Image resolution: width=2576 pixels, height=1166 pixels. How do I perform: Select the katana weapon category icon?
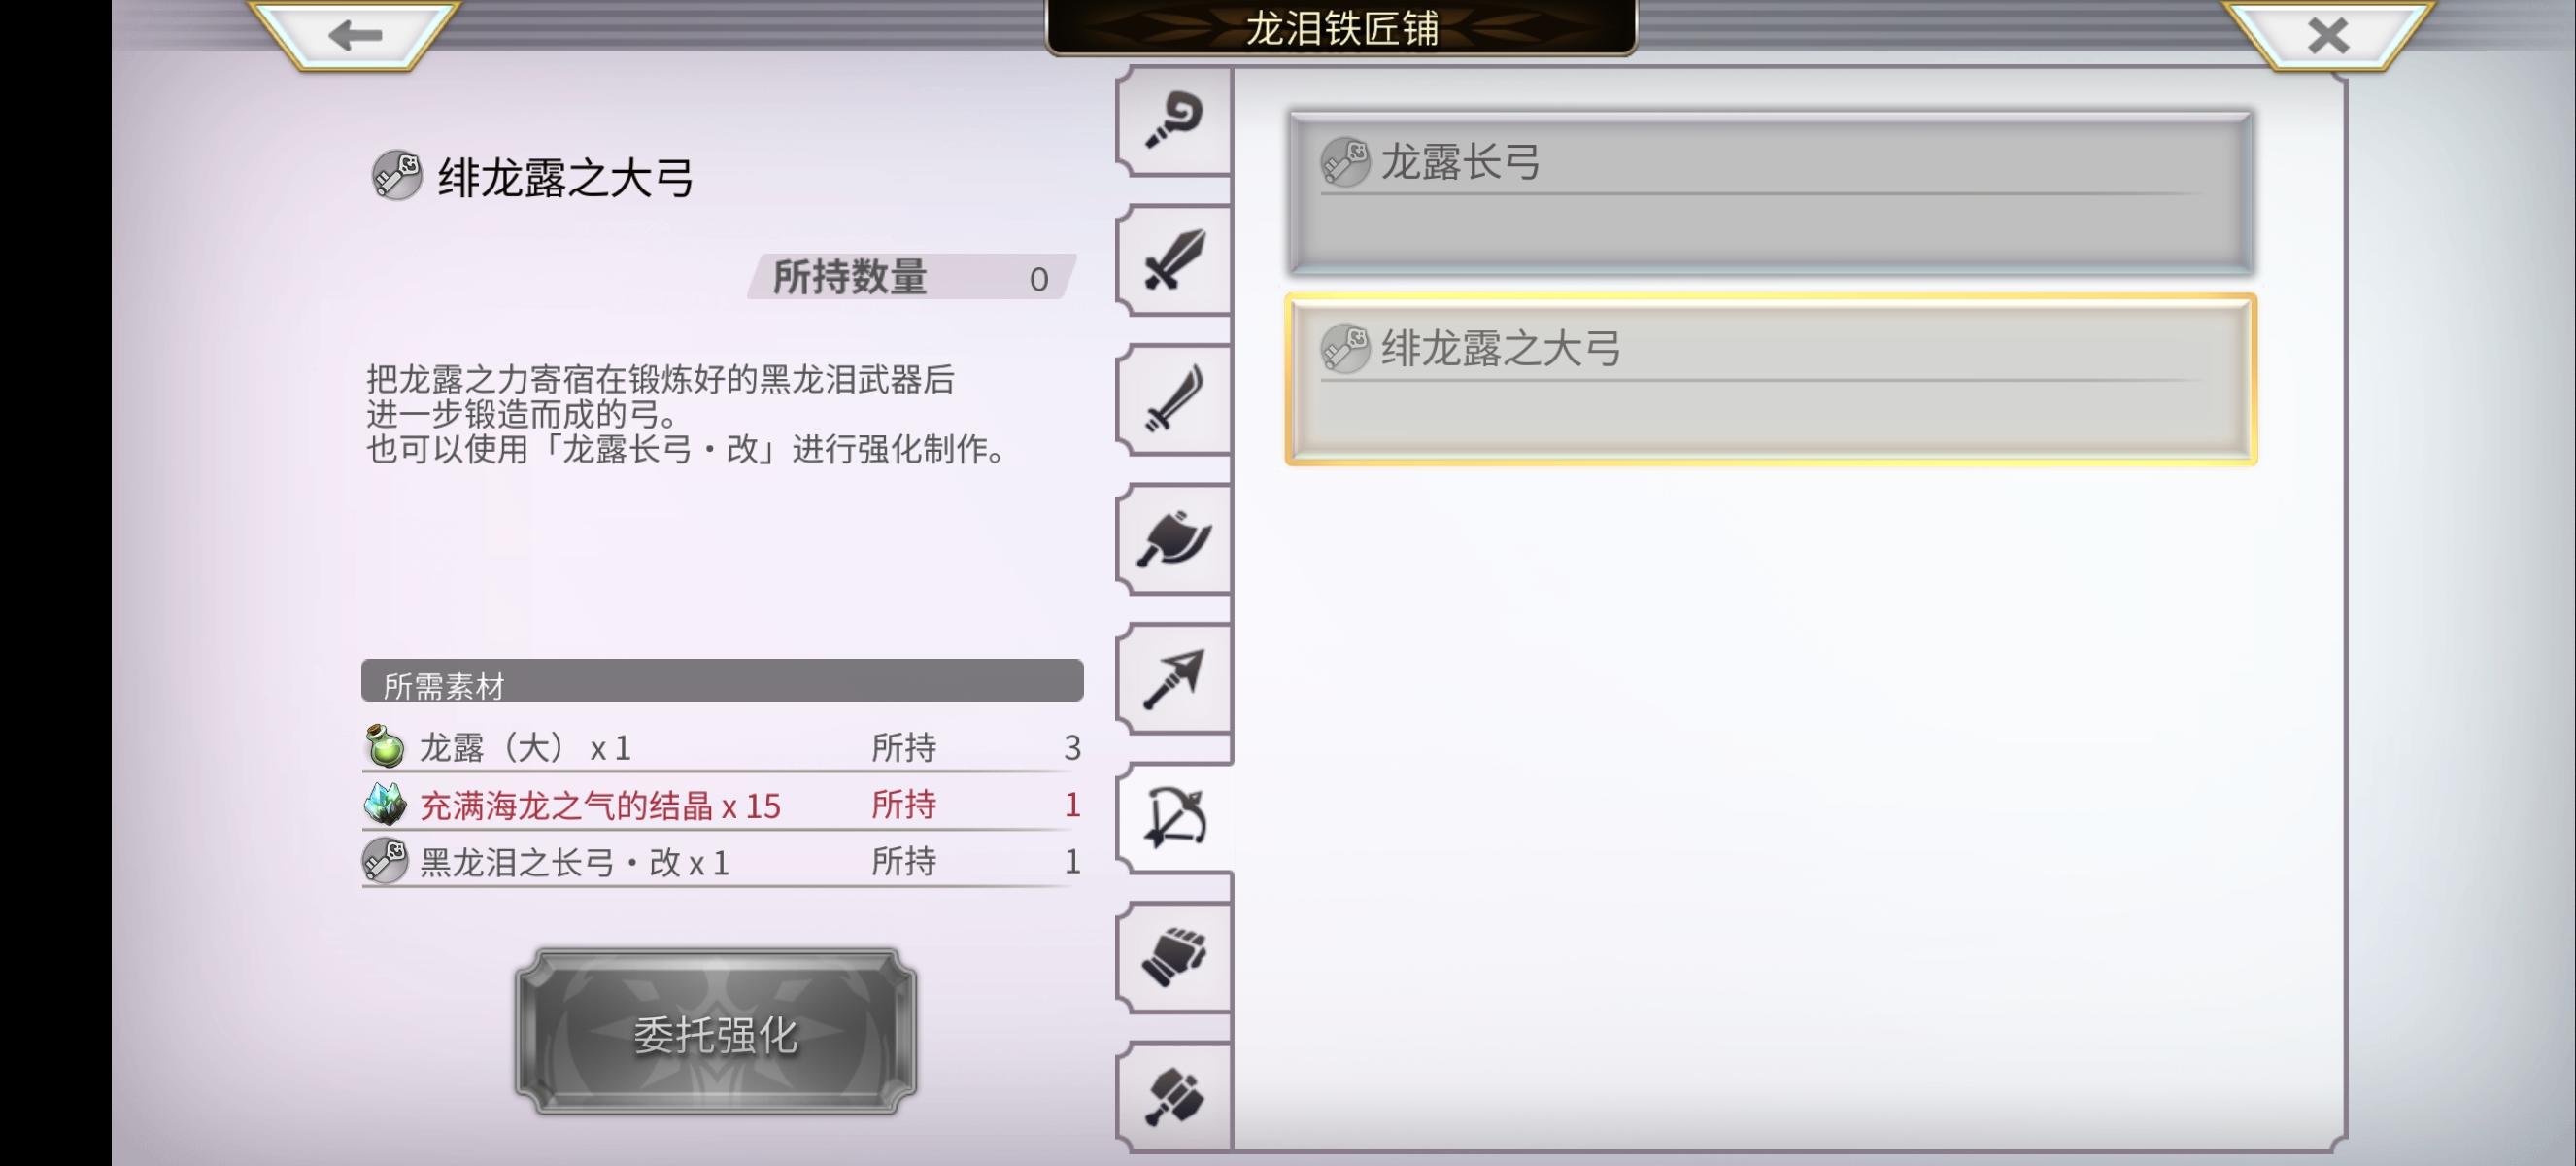1174,399
